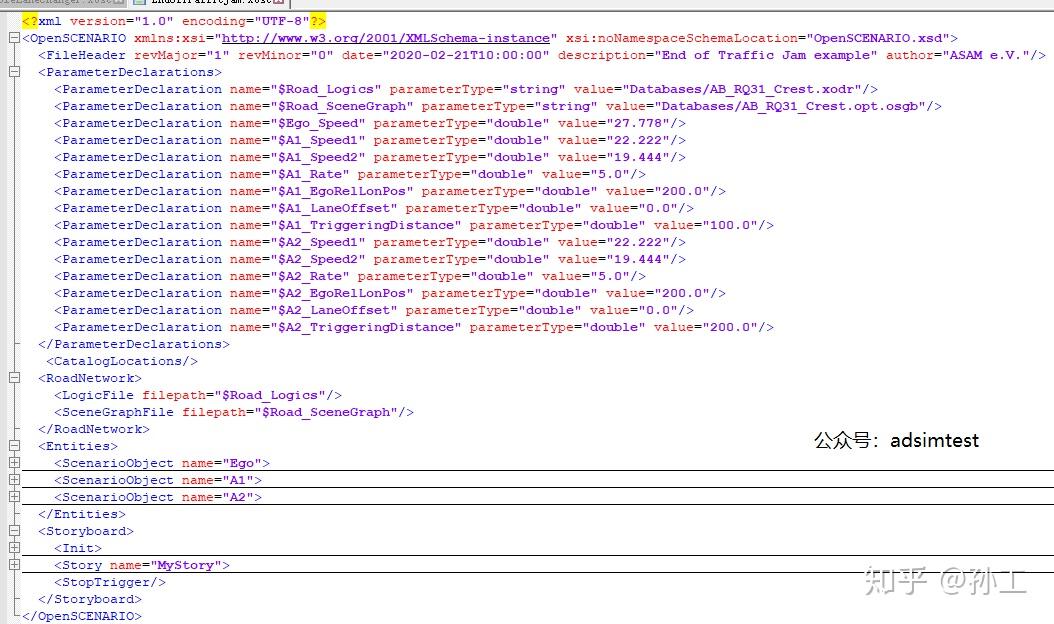The width and height of the screenshot is (1054, 624).
Task: Open the w3.org XMLSchema-instance link
Action: click(386, 38)
